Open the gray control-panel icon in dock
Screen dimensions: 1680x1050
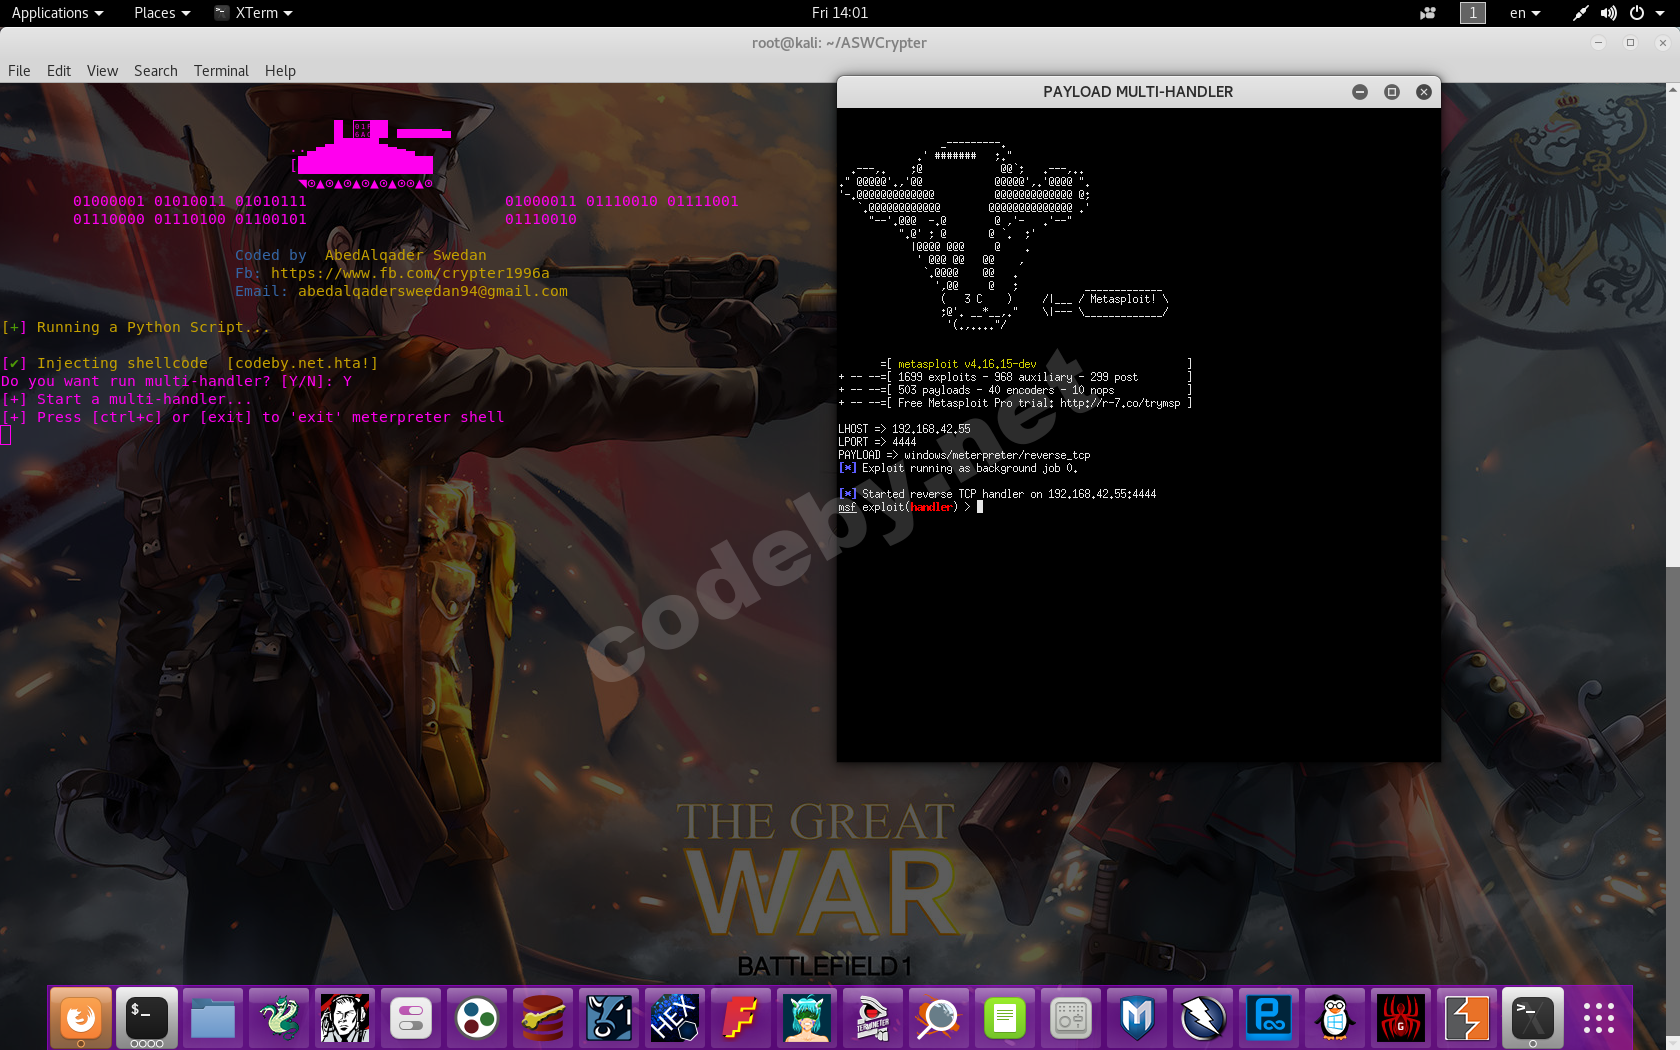tap(1071, 1018)
